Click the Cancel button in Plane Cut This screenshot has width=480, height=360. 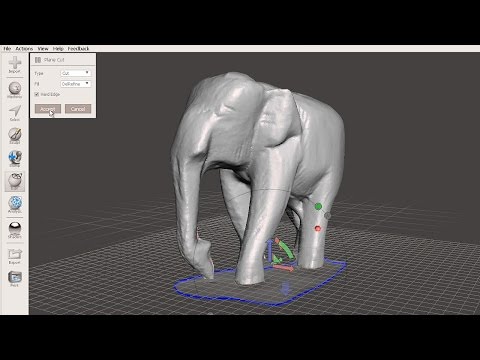(x=78, y=109)
